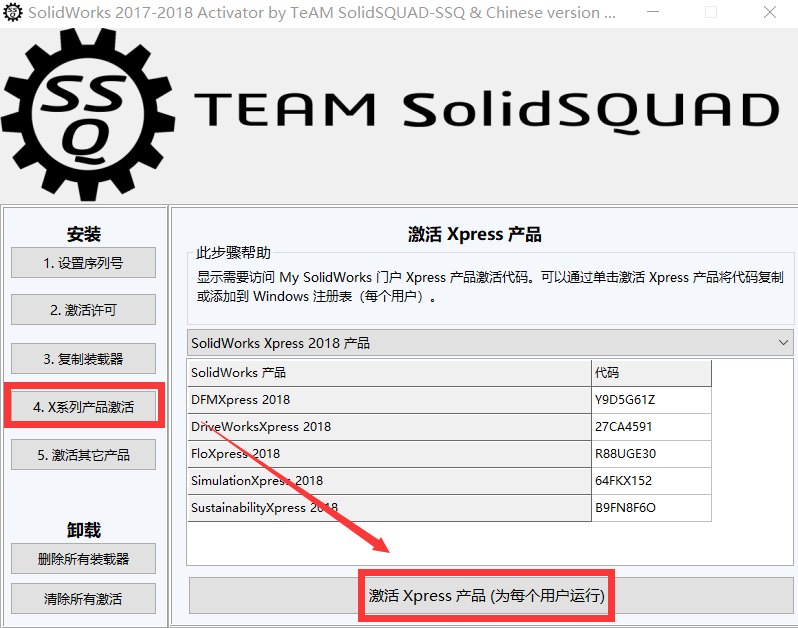This screenshot has height=628, width=798.
Task: Click the 卸载 section heading
Action: click(84, 530)
